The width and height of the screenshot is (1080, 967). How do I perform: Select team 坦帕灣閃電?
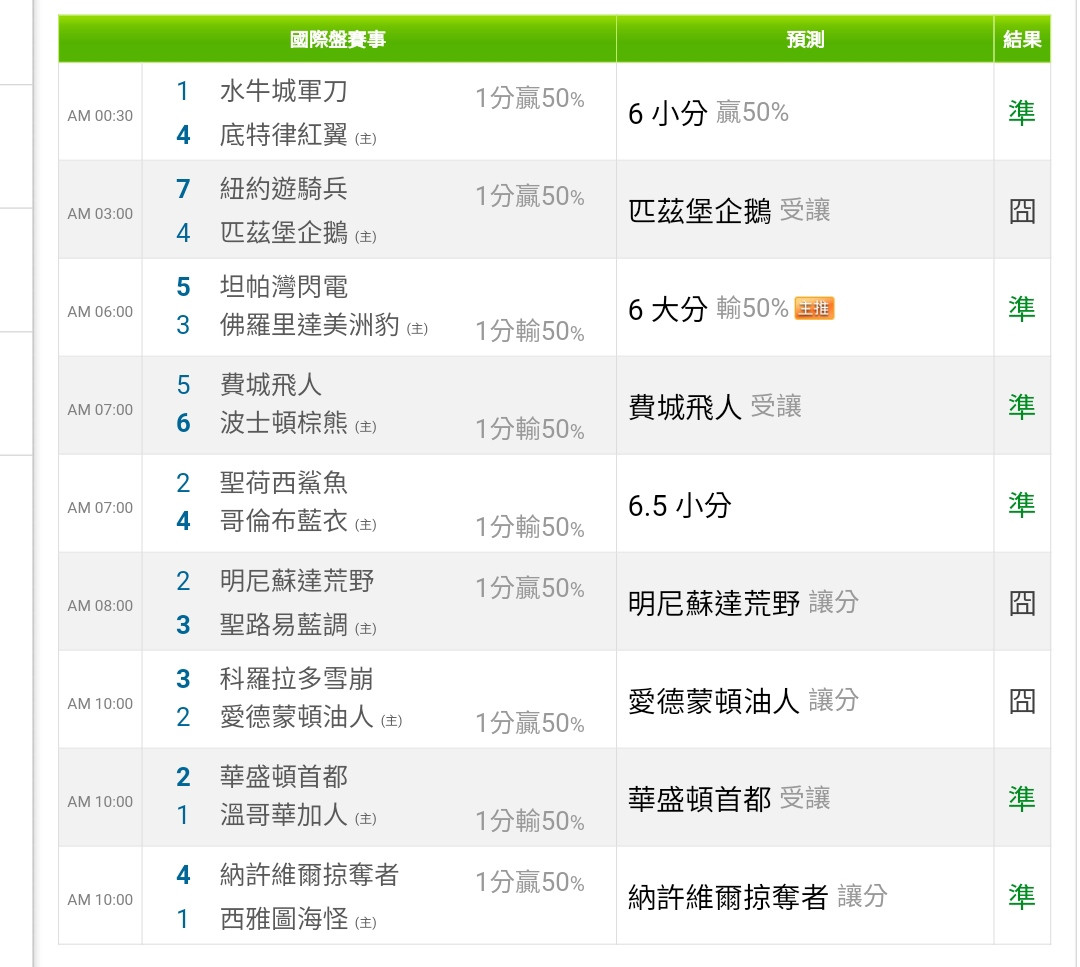(x=284, y=287)
